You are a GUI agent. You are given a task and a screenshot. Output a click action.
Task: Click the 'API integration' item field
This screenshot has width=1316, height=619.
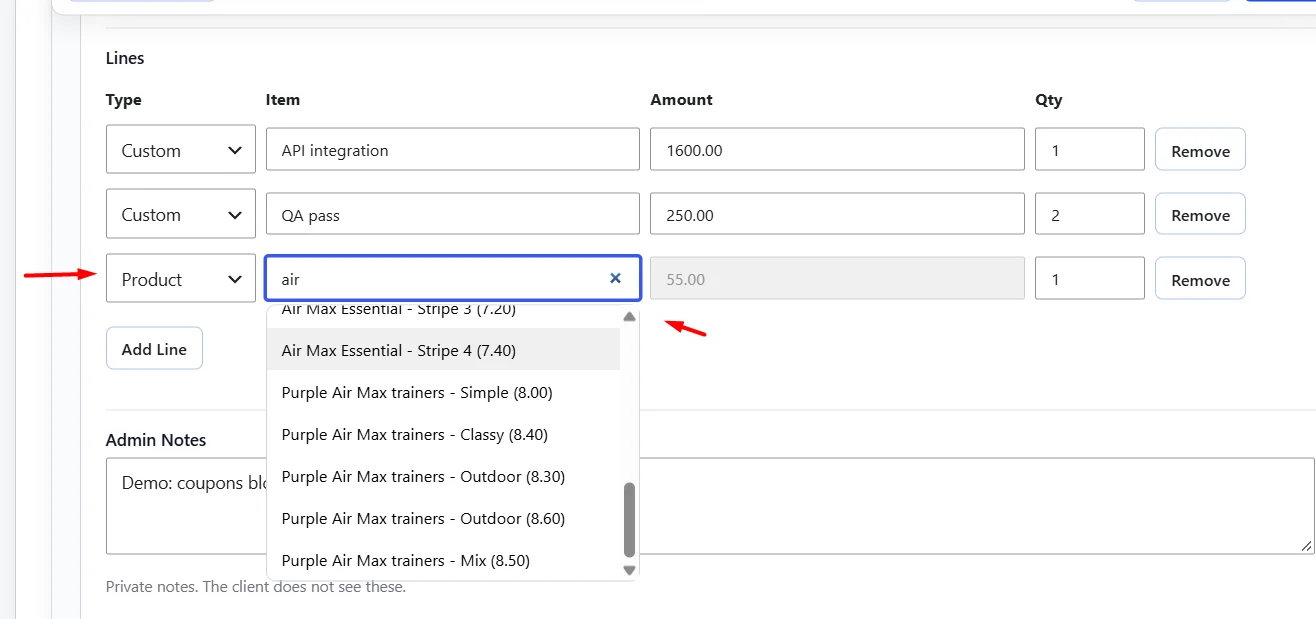tap(453, 150)
